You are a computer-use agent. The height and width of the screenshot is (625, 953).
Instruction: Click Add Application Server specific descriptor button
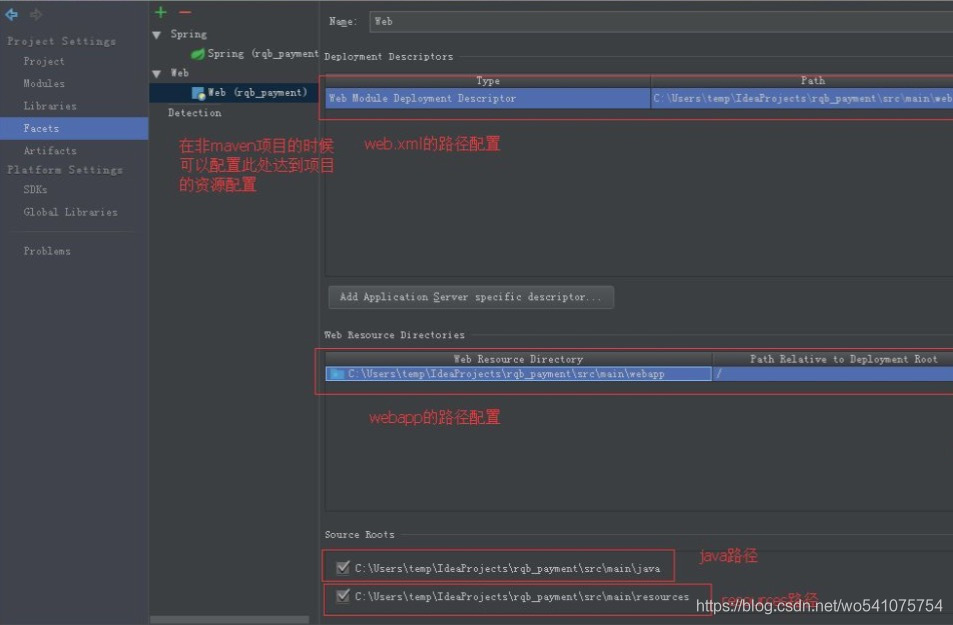(x=470, y=296)
